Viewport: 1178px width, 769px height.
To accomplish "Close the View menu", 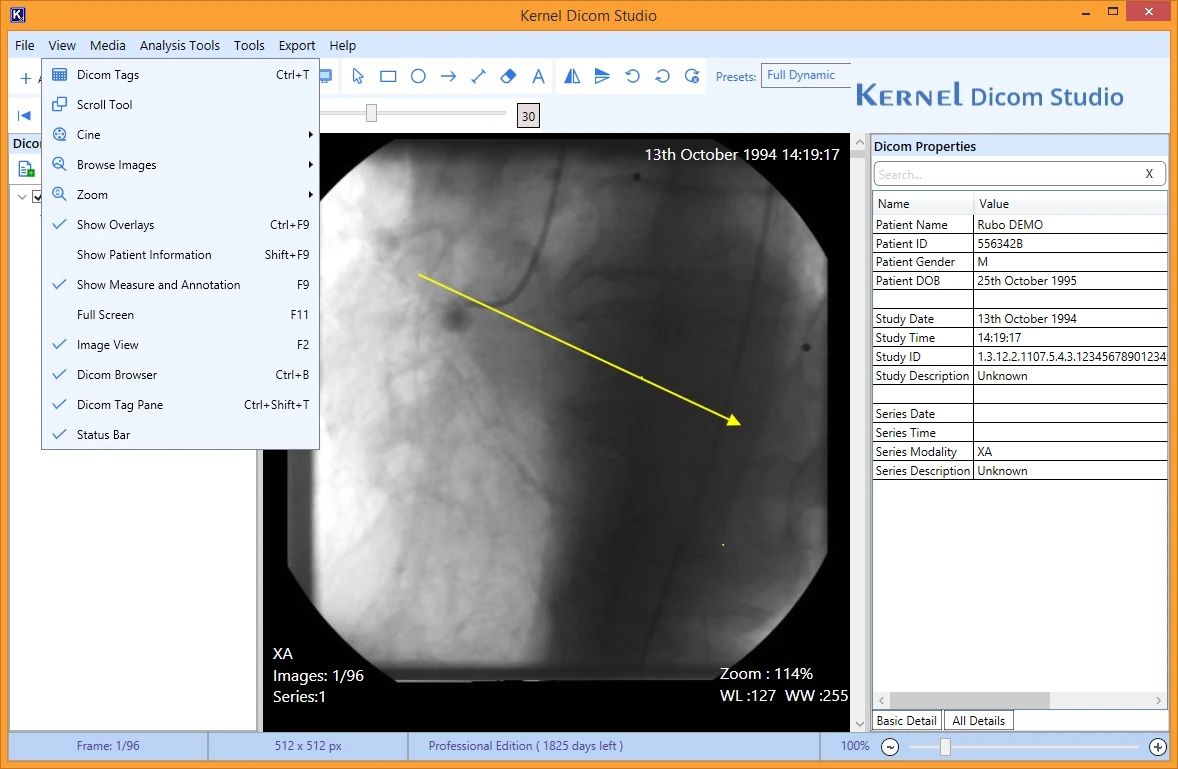I will (62, 45).
